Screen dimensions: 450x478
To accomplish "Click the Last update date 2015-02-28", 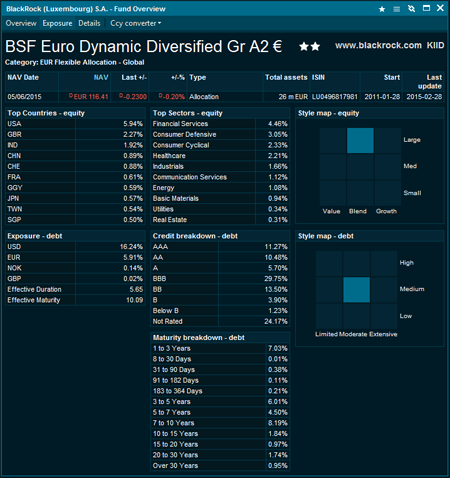I will pos(424,97).
